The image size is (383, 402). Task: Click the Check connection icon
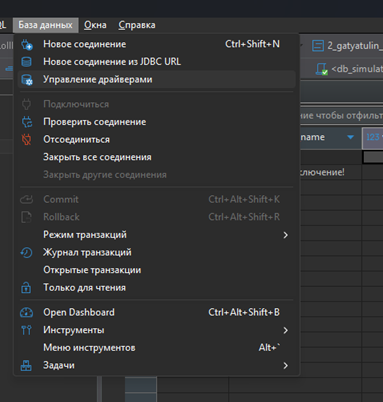point(27,122)
